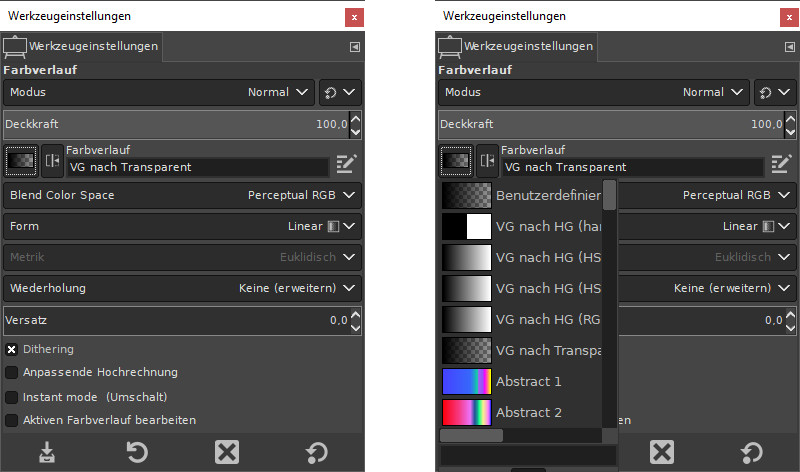Click Deckkraft slider in left window
The image size is (800, 472).
click(177, 125)
